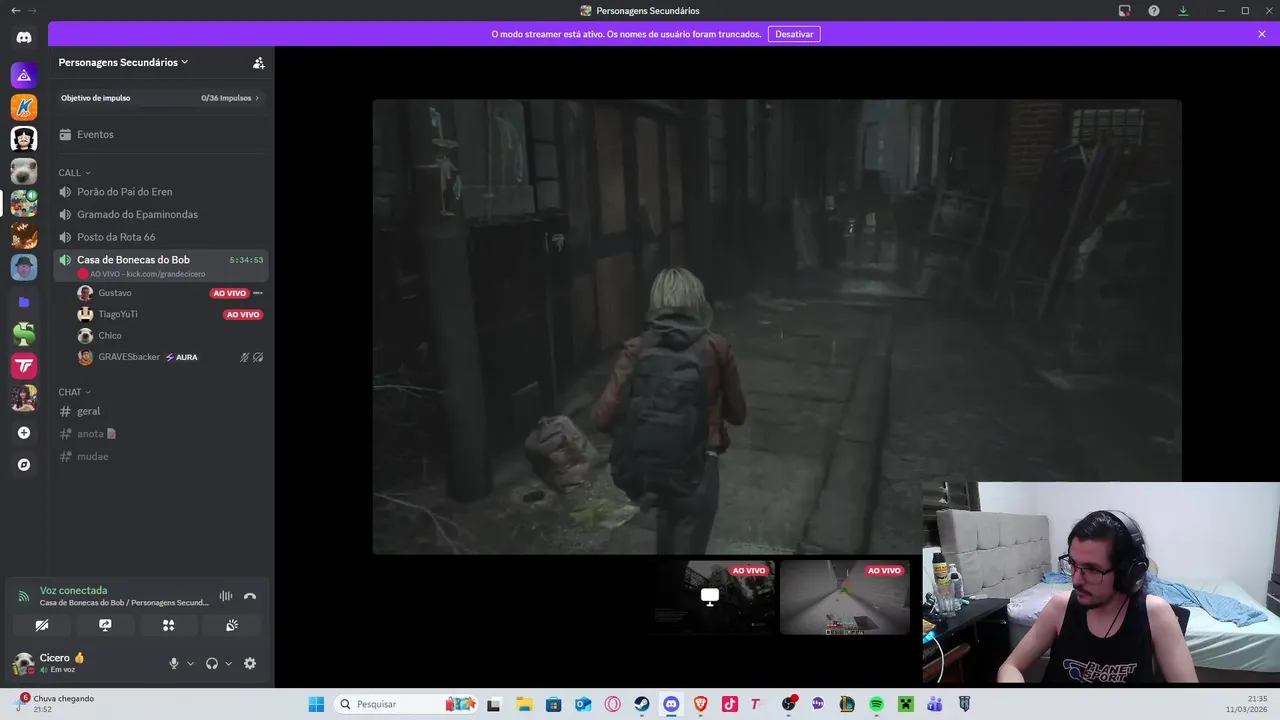Open the Eventos calendar item

160,134
